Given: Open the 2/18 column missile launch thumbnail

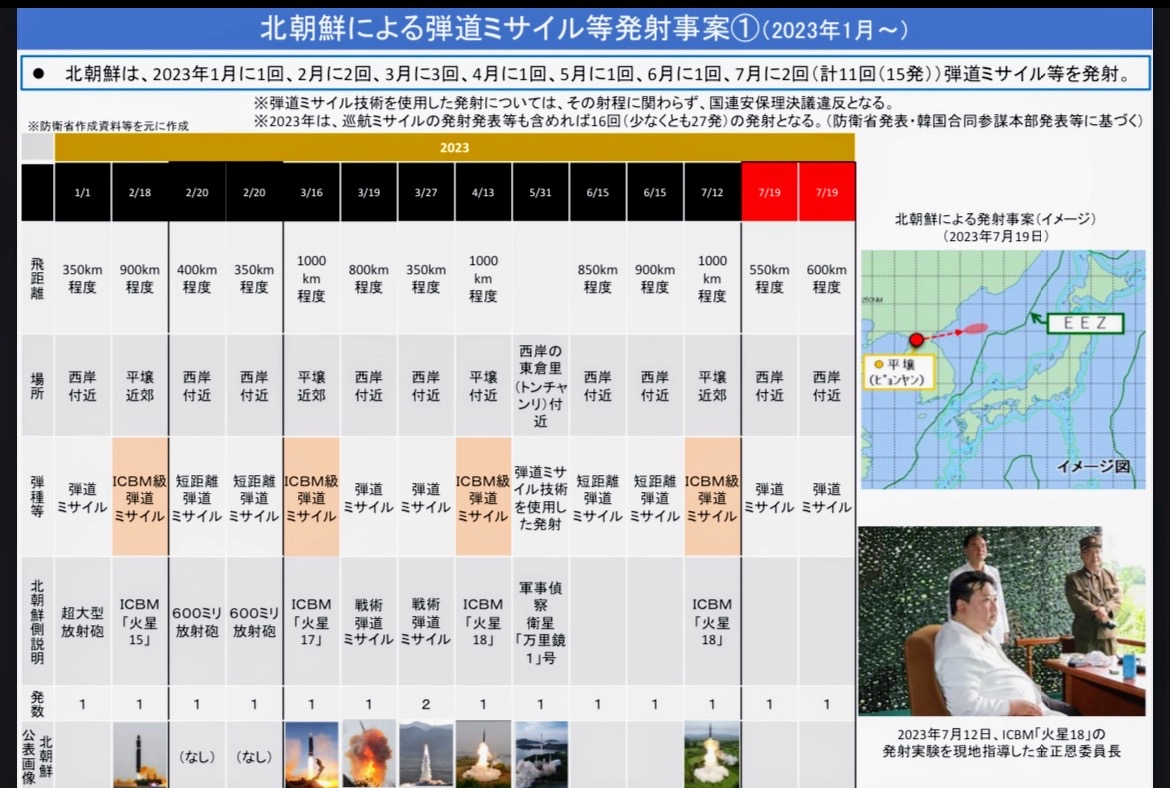Looking at the screenshot, I should pos(139,754).
